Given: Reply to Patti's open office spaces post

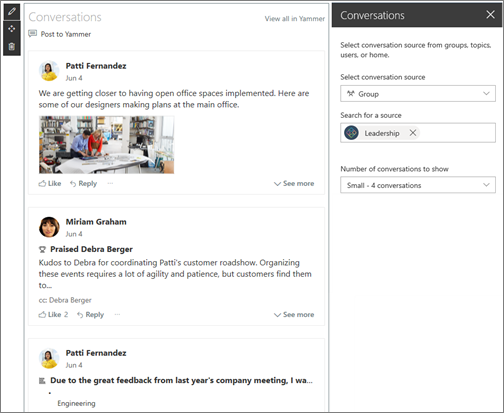Looking at the screenshot, I should tap(83, 184).
